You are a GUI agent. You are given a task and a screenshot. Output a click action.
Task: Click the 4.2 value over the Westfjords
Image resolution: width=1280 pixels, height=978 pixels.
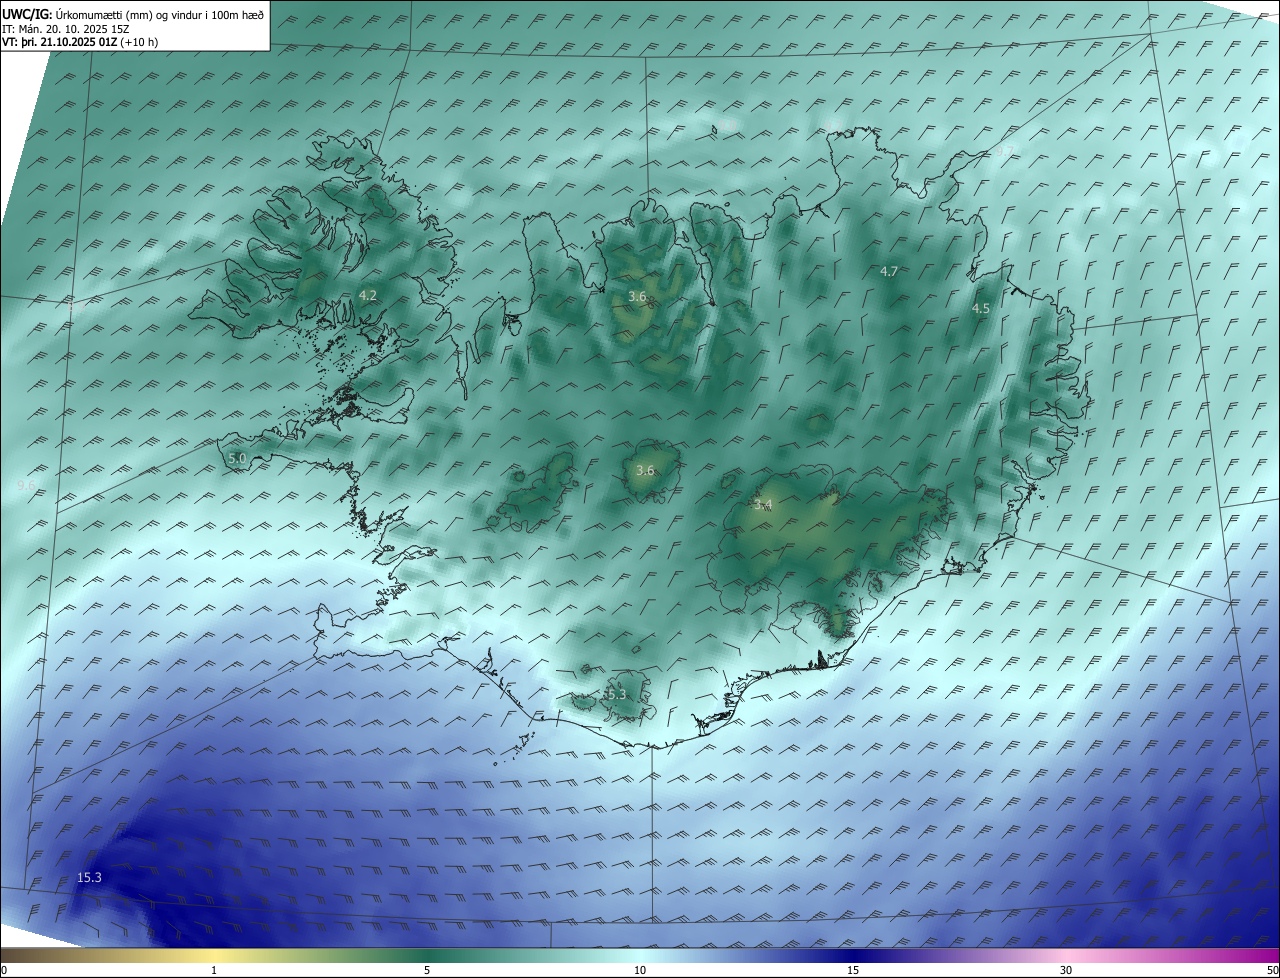coord(367,295)
